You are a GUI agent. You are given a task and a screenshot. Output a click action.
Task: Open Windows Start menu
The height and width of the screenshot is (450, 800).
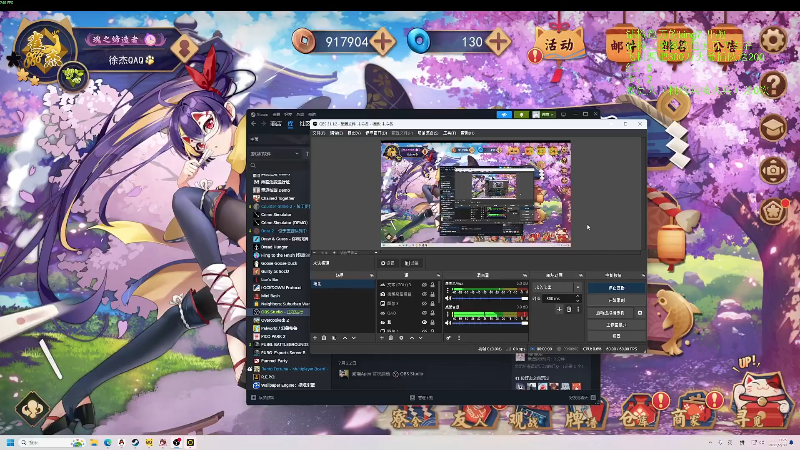(x=10, y=442)
